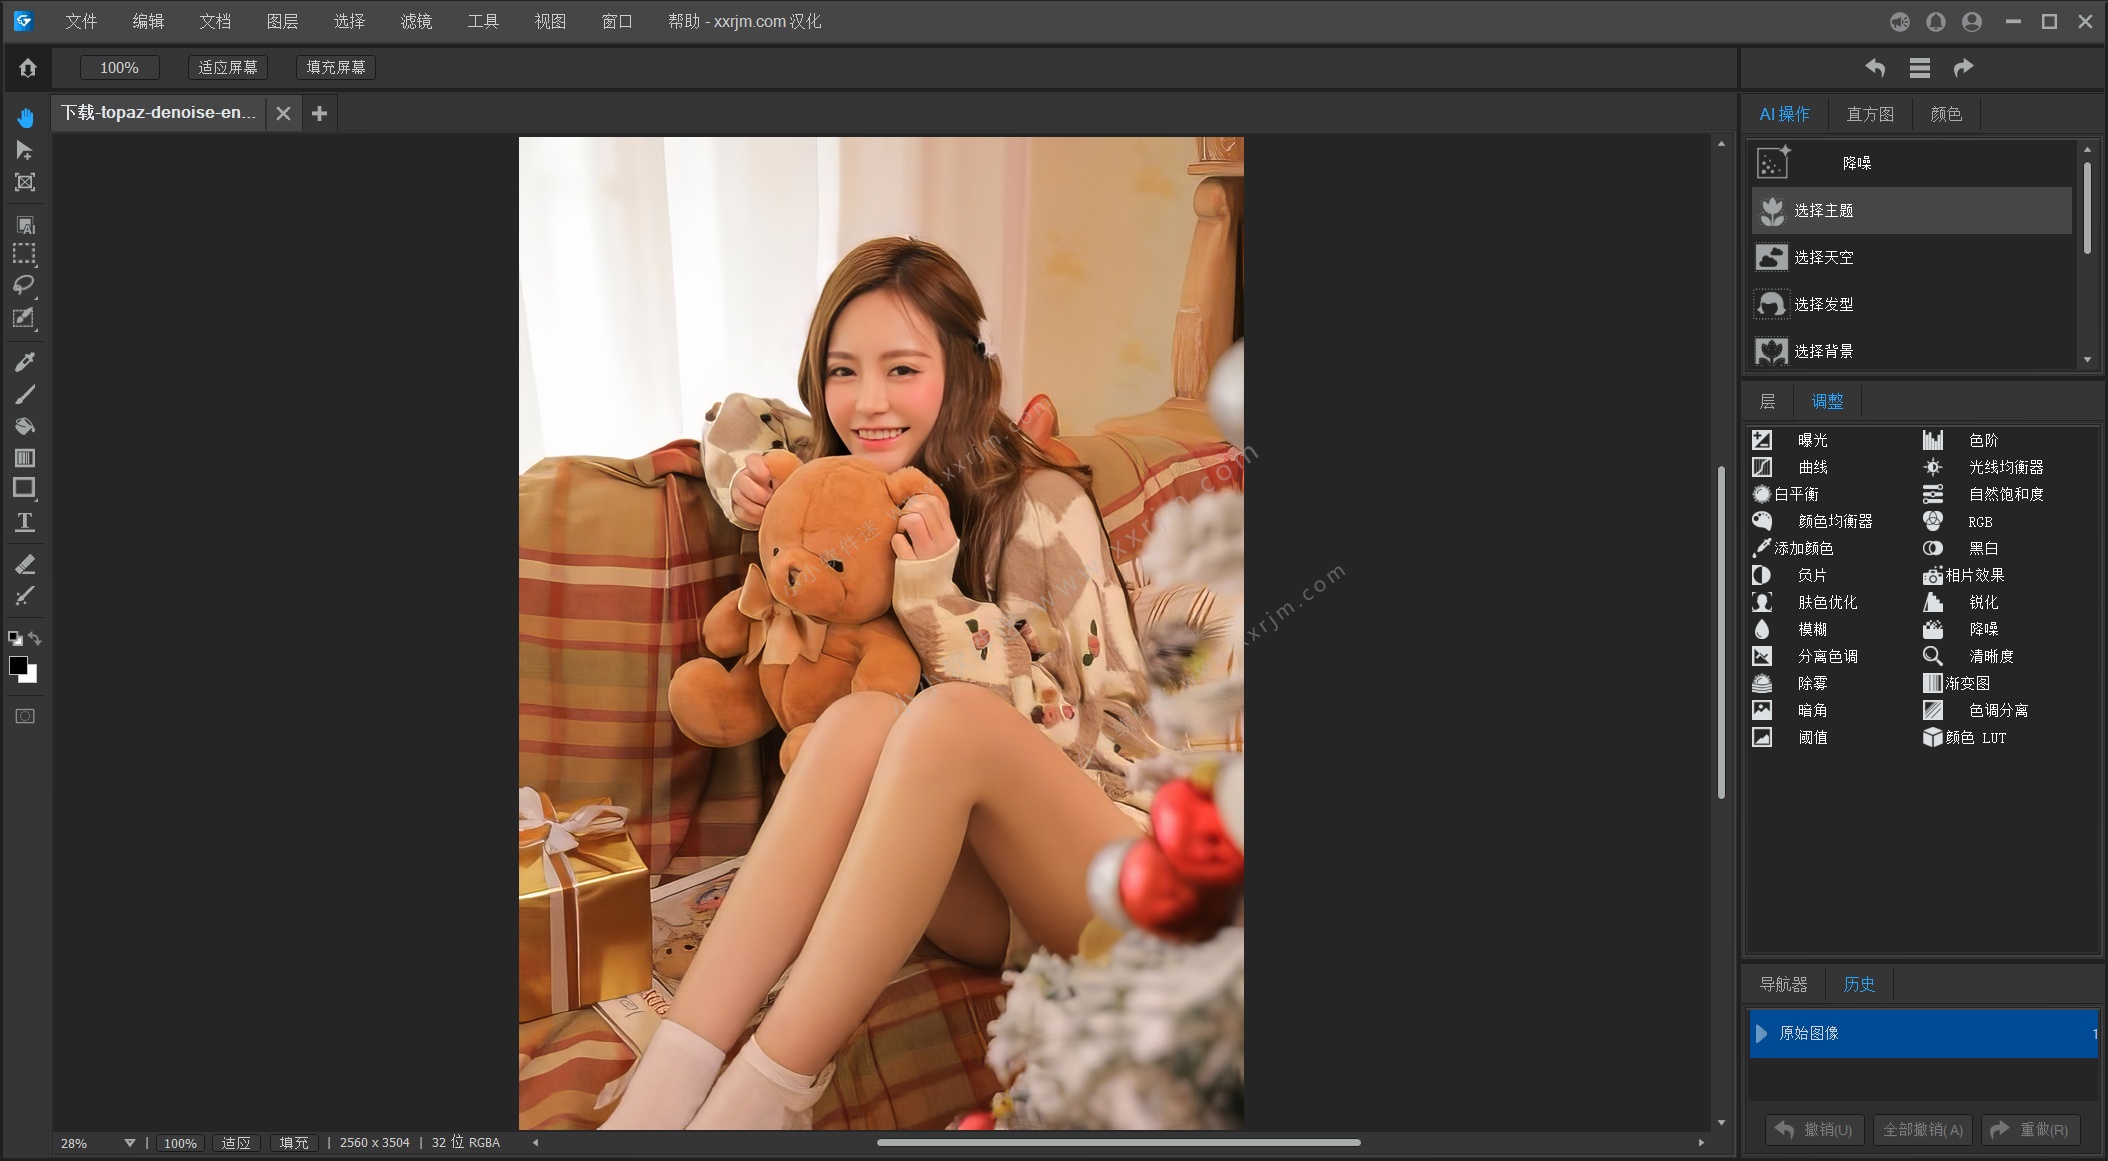The width and height of the screenshot is (2108, 1161).
Task: Click the 选择天空 select sky action
Action: point(1823,257)
